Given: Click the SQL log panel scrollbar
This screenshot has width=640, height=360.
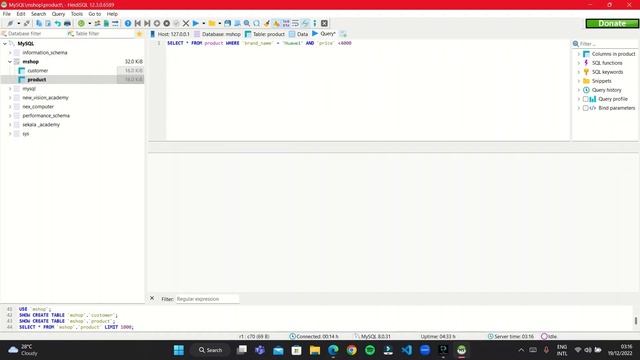Looking at the screenshot, I should pos(636,321).
